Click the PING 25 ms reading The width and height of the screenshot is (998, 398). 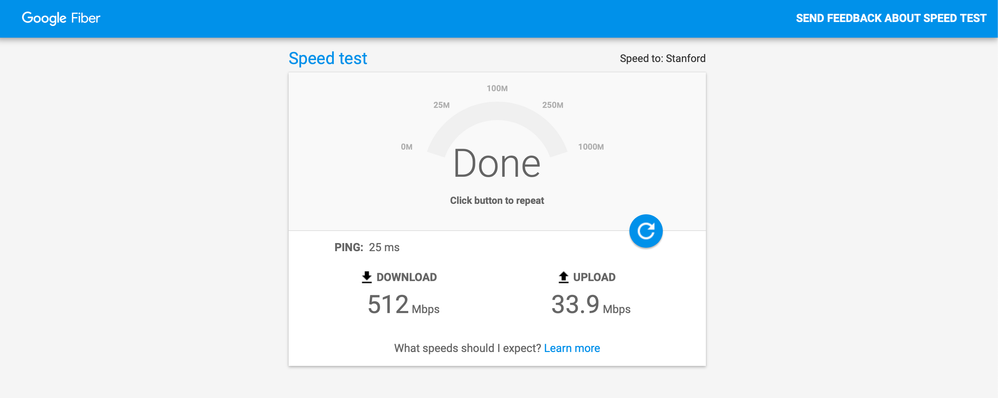pos(367,247)
